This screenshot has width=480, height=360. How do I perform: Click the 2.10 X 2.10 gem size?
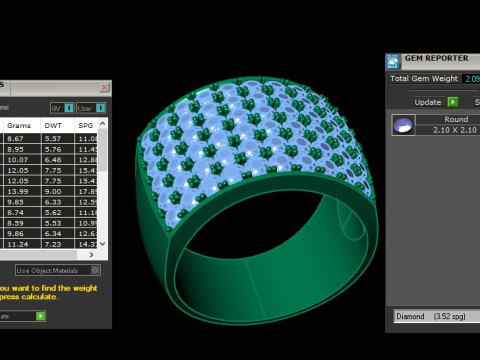click(448, 130)
